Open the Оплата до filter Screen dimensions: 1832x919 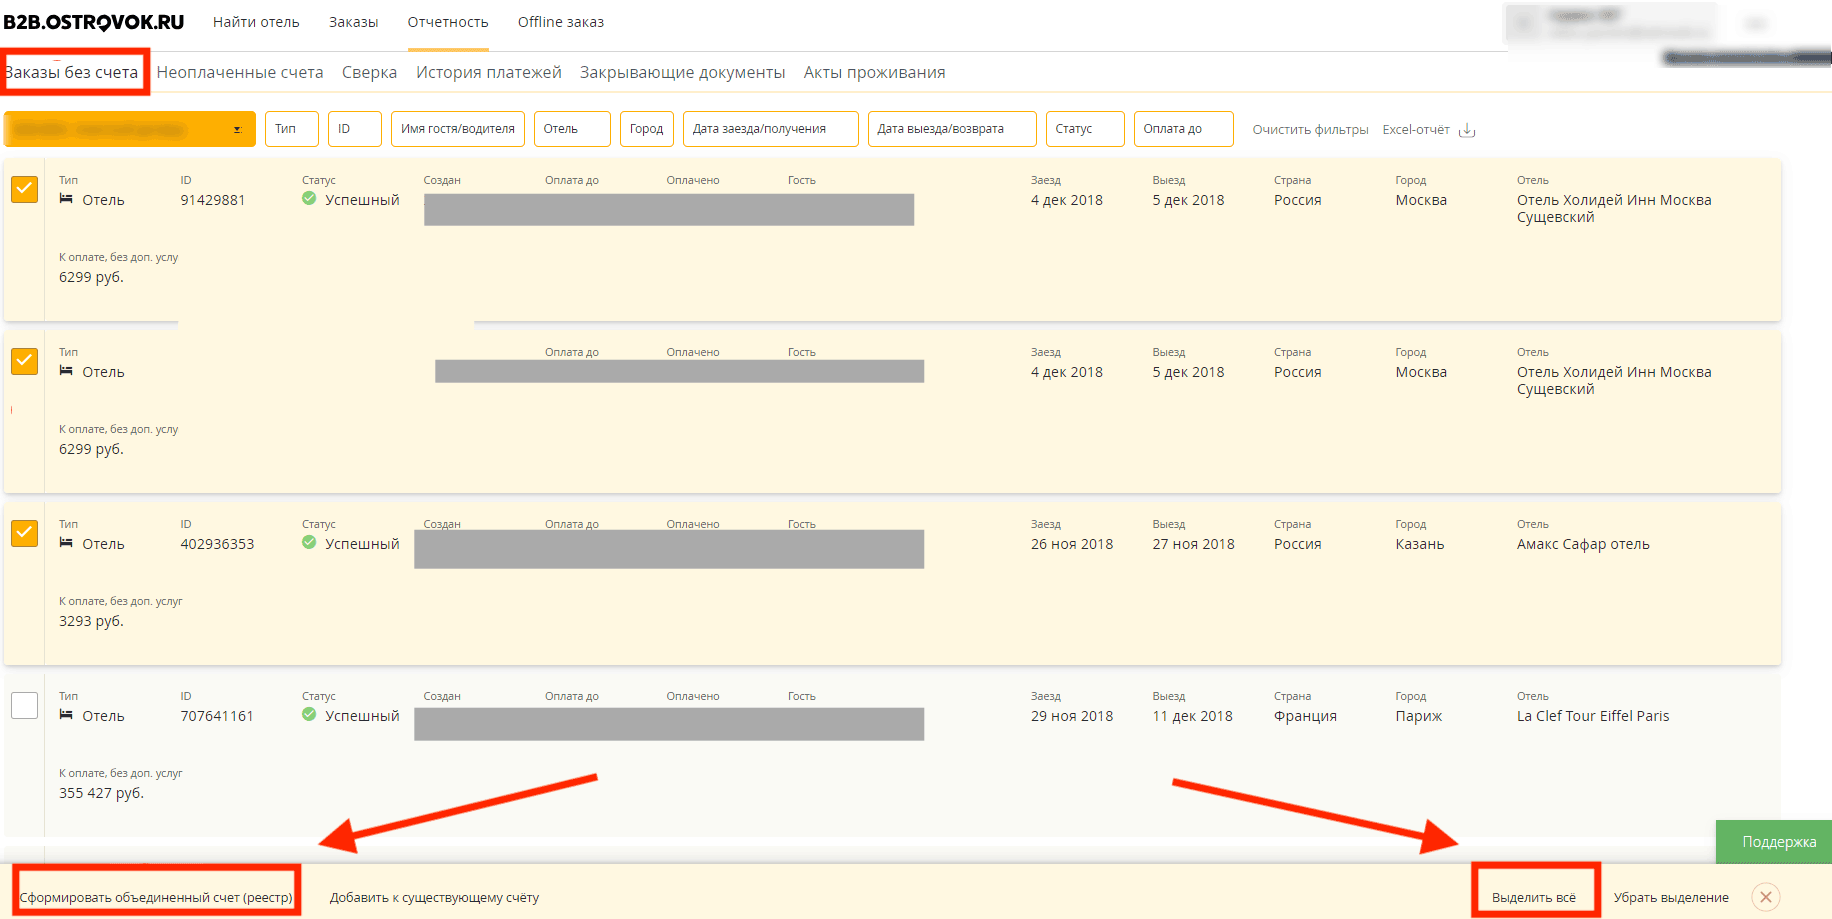1184,129
